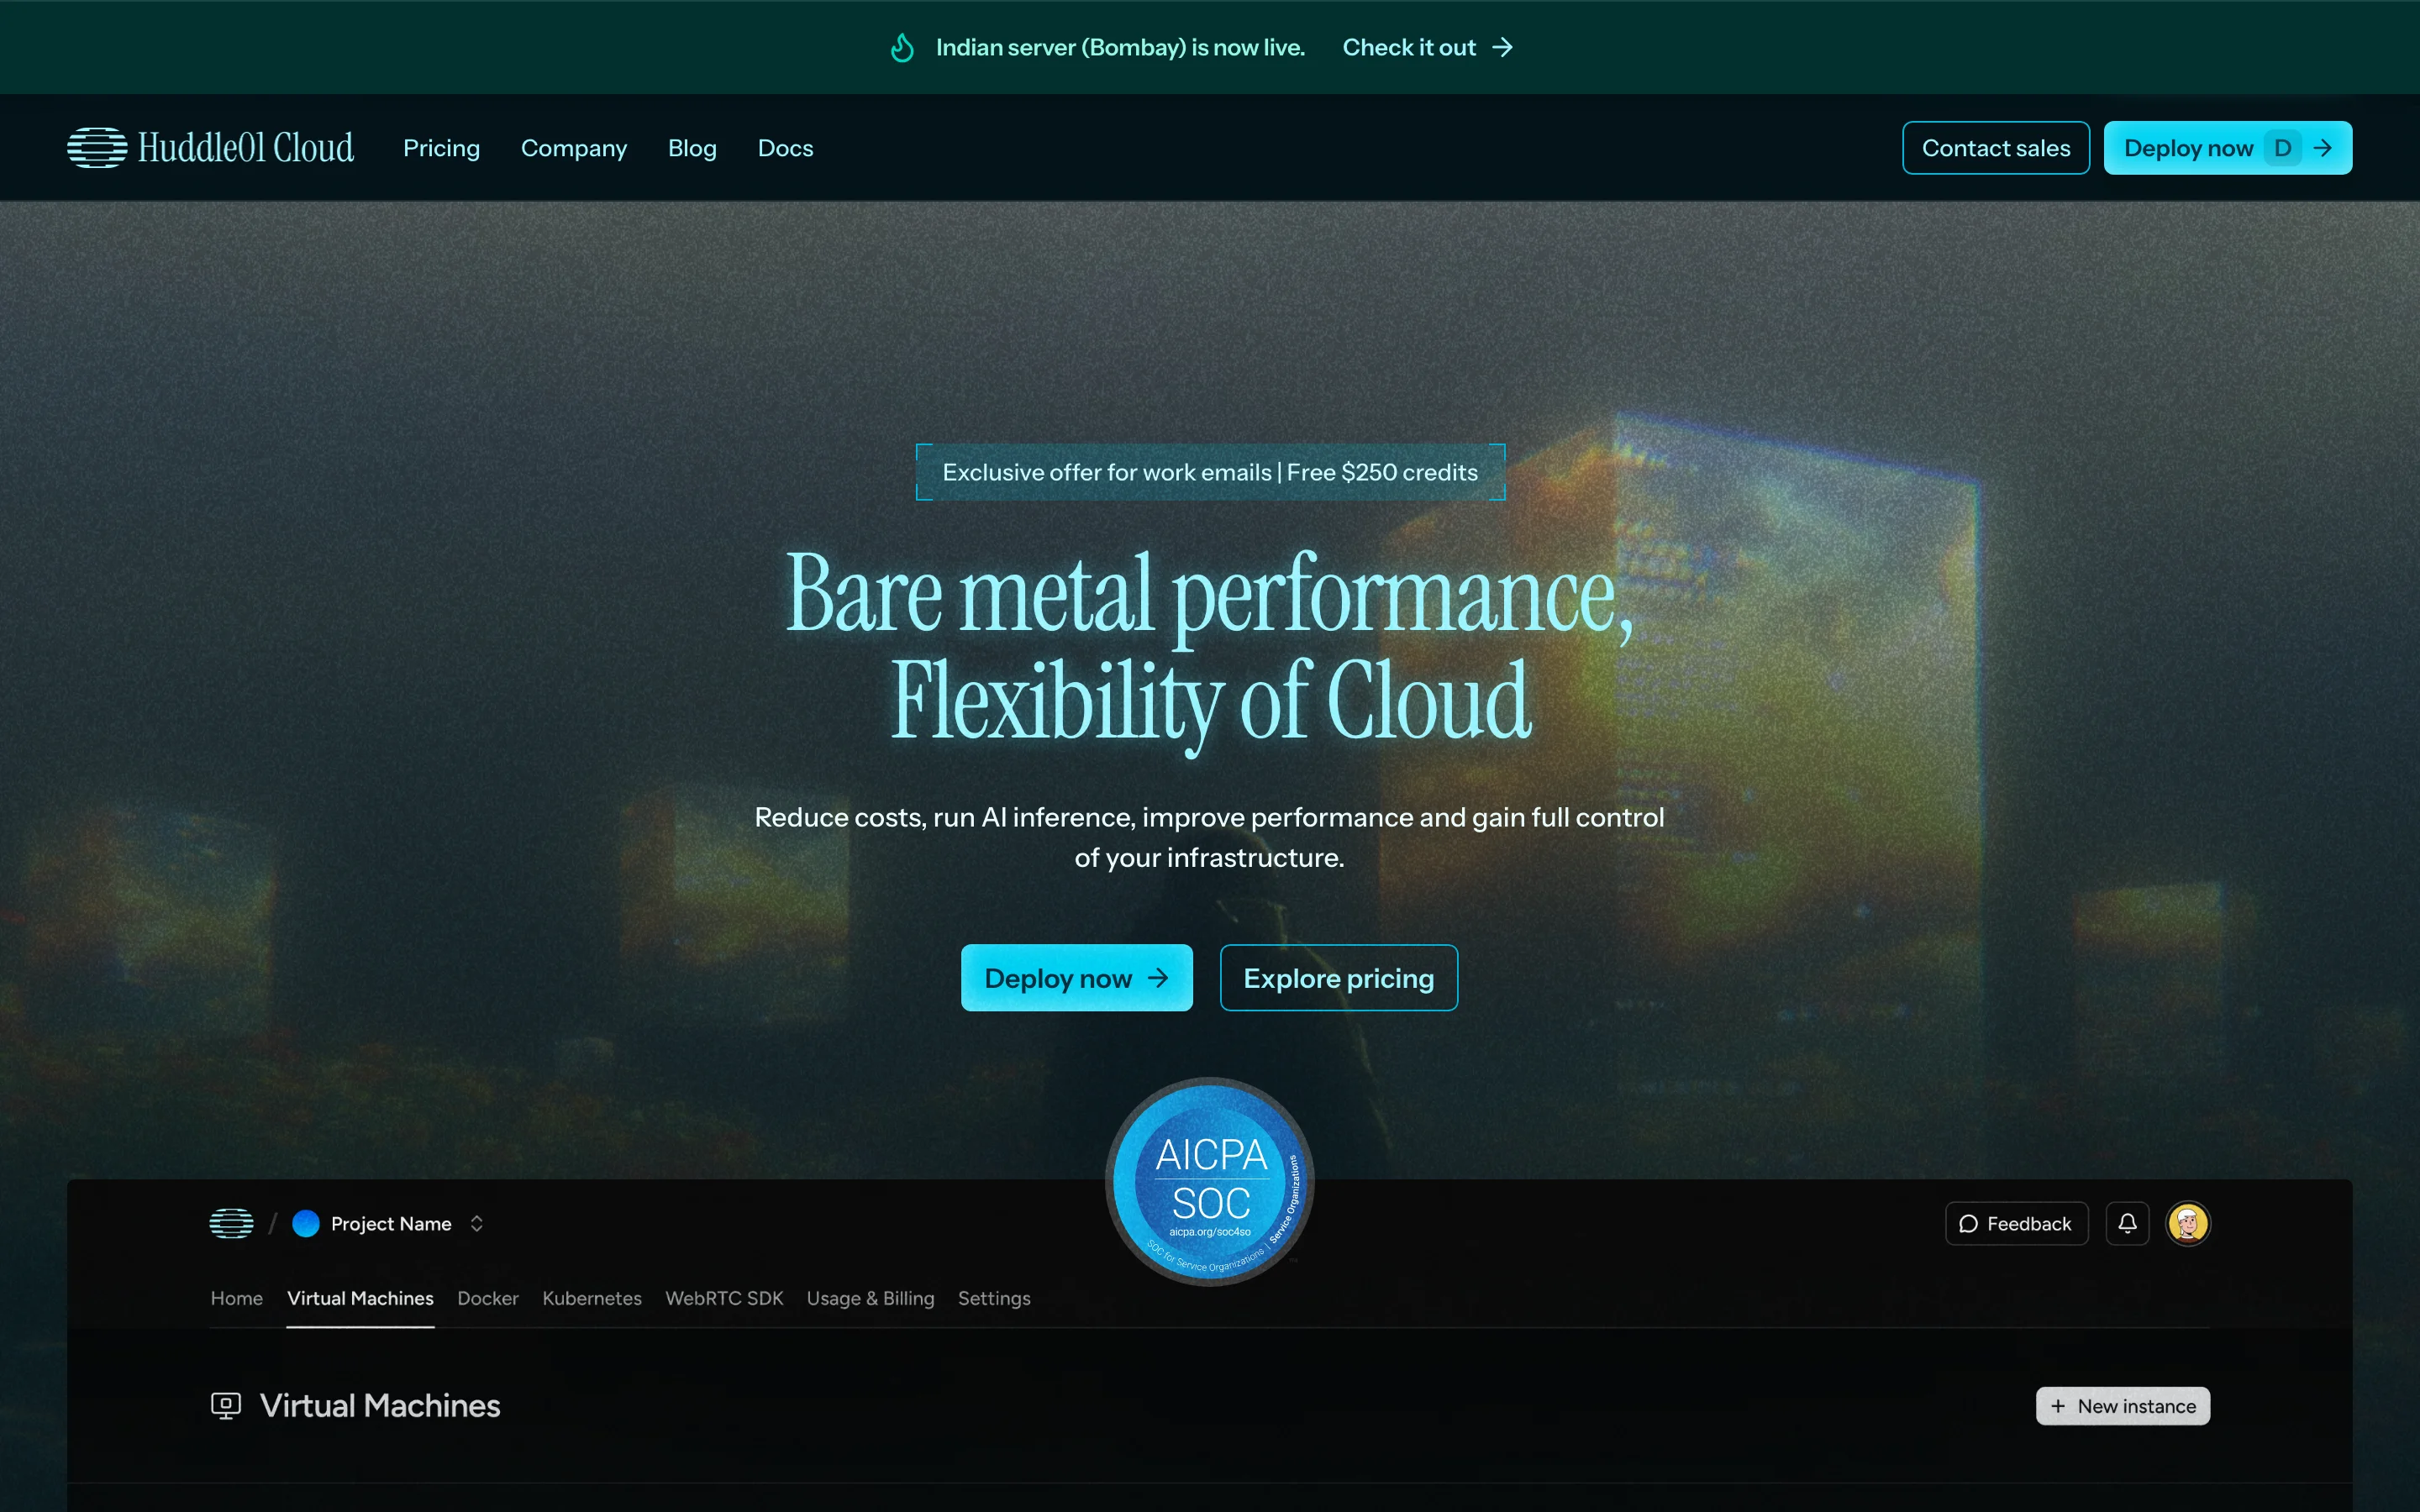
Task: Click the AICPA SOC badge
Action: pos(1210,1182)
